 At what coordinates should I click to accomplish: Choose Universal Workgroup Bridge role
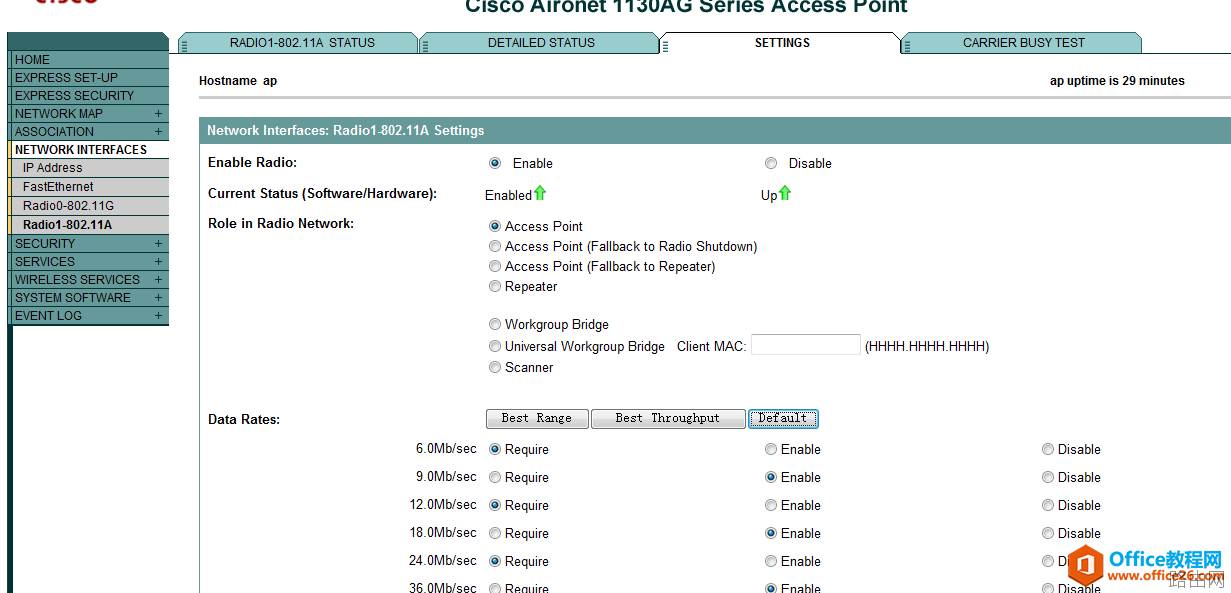pyautogui.click(x=495, y=346)
